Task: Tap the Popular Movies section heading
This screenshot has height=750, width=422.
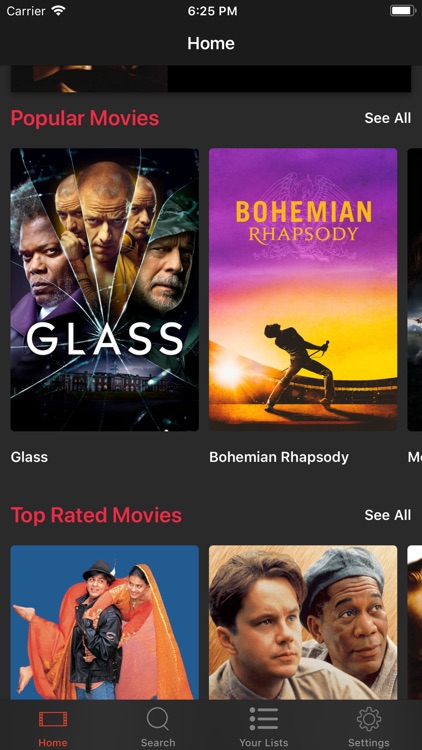Action: point(85,118)
